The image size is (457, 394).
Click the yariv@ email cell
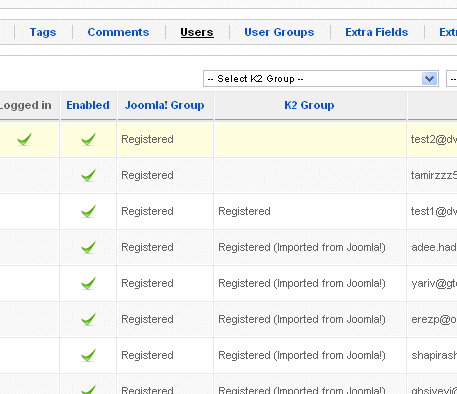434,283
